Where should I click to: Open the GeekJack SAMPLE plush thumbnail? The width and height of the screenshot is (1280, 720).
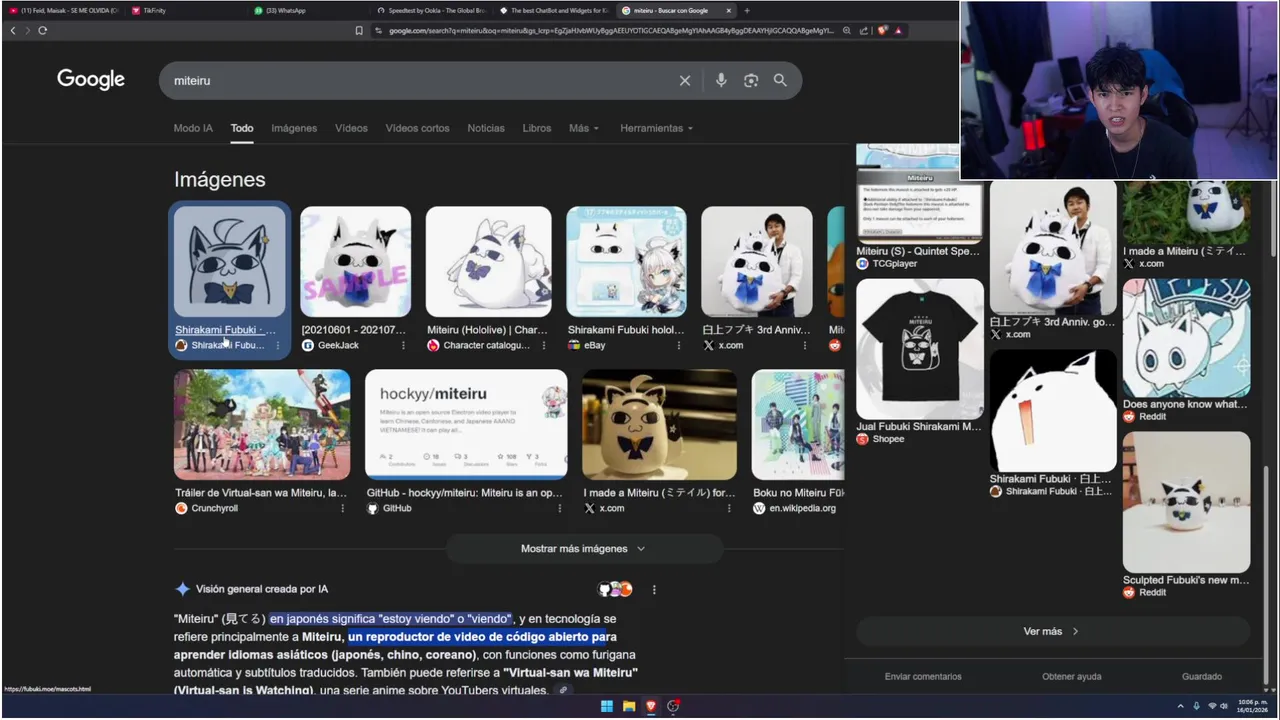356,262
